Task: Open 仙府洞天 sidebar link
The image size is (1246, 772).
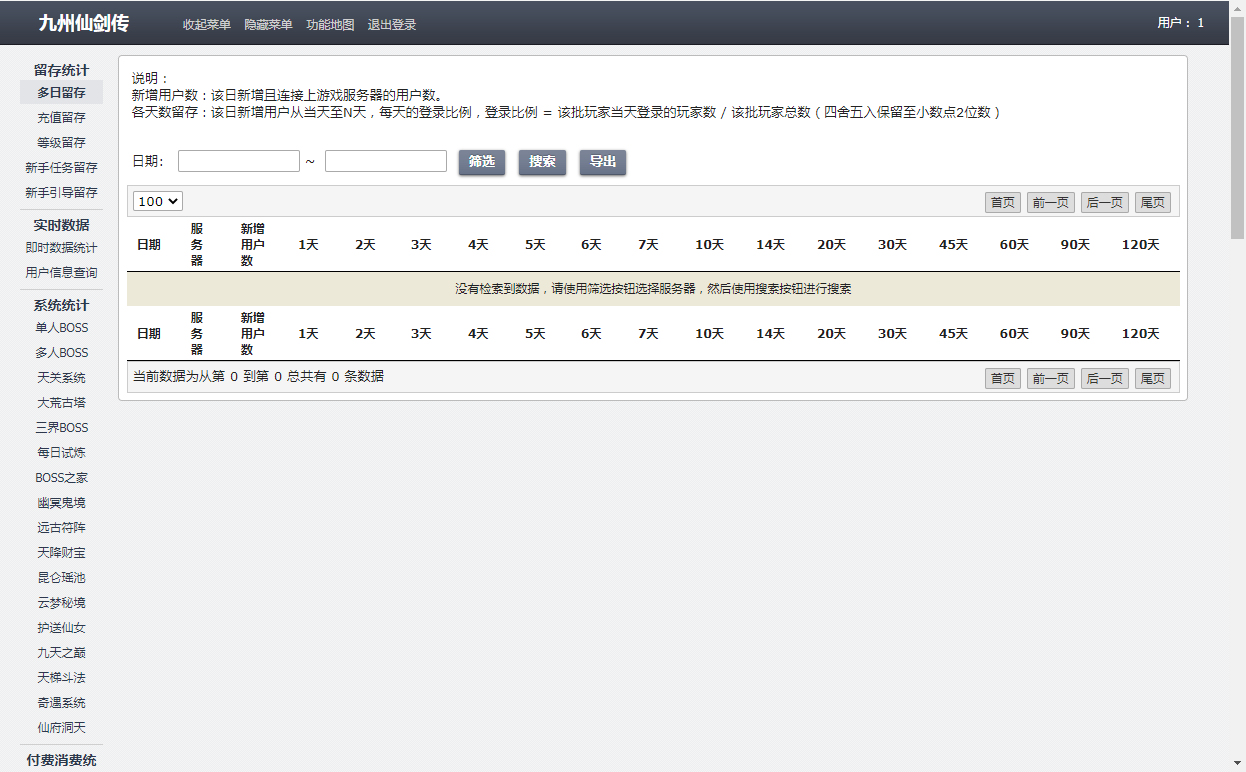Action: click(x=61, y=727)
